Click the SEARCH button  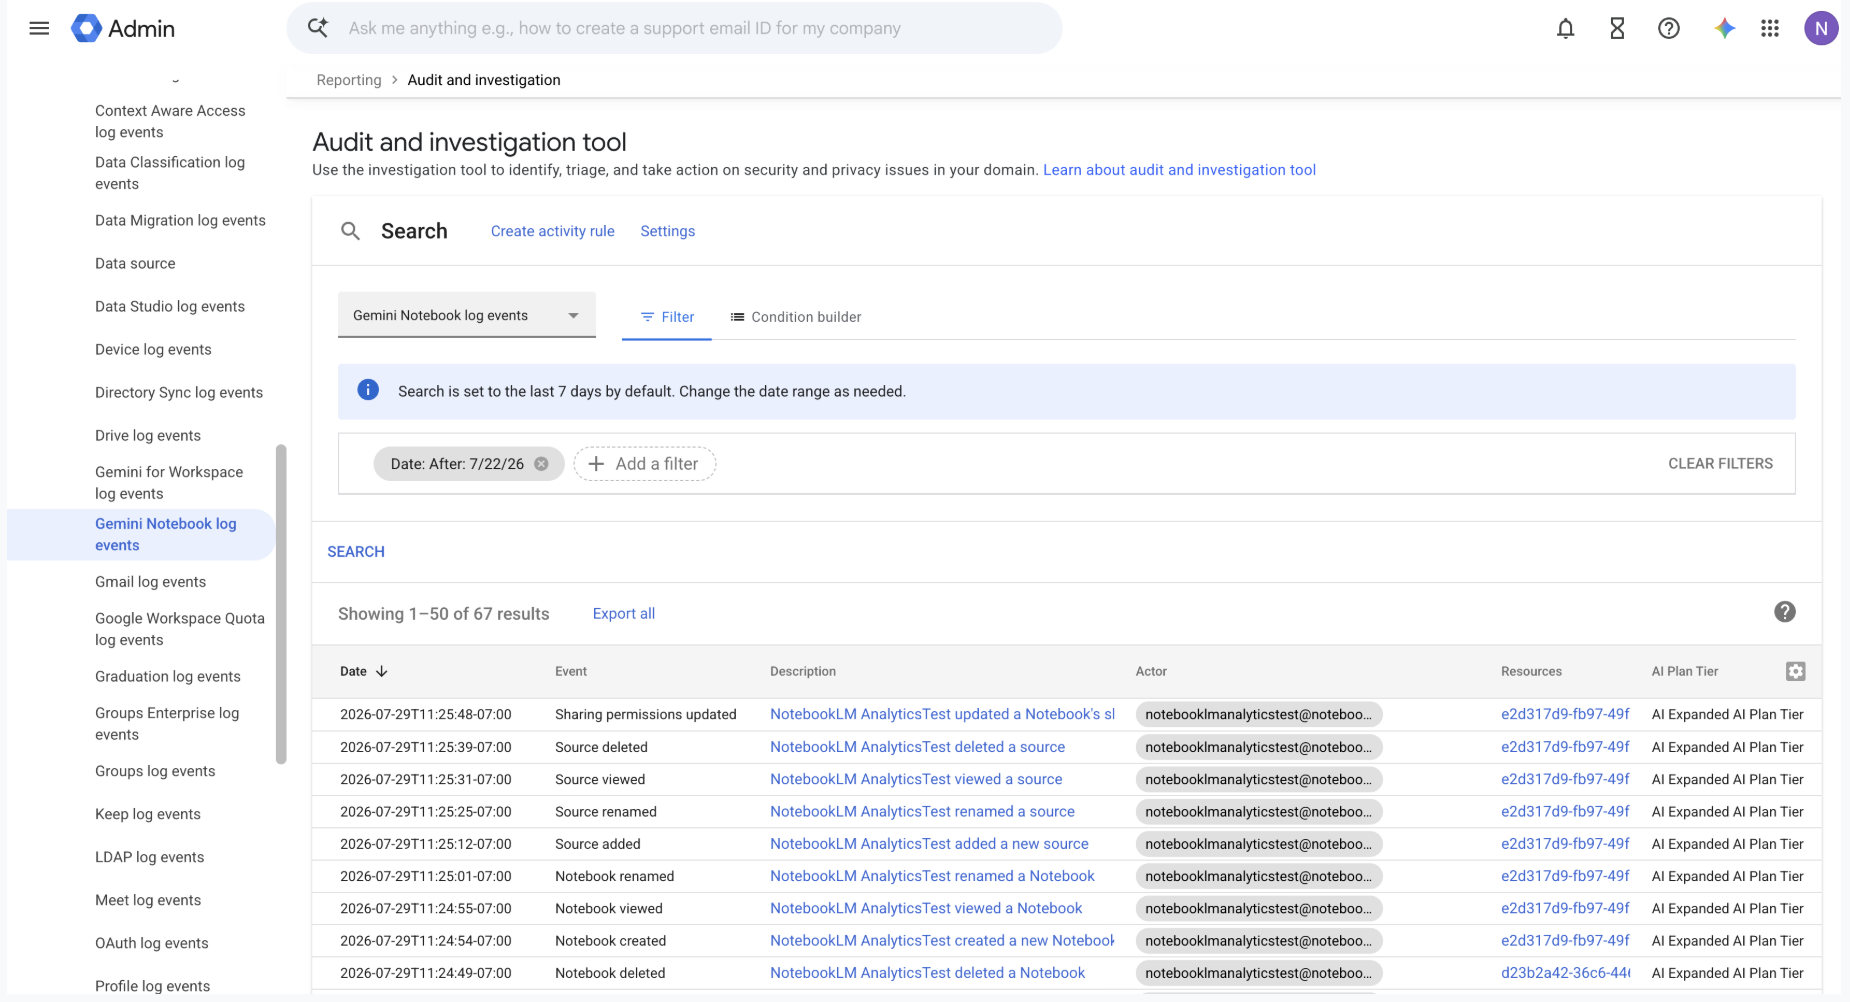[x=356, y=552]
